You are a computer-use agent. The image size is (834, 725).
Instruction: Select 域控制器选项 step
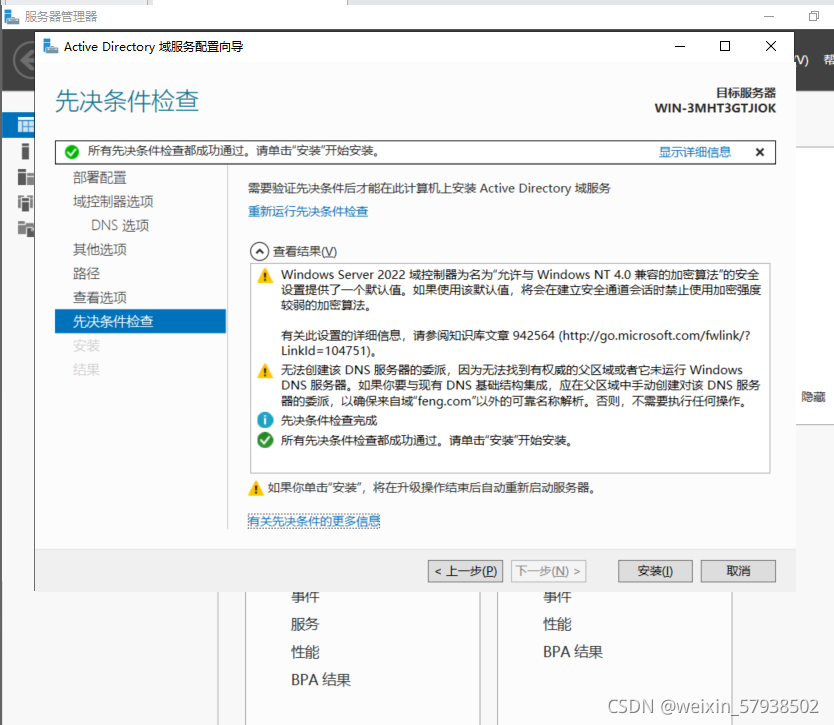click(x=113, y=202)
